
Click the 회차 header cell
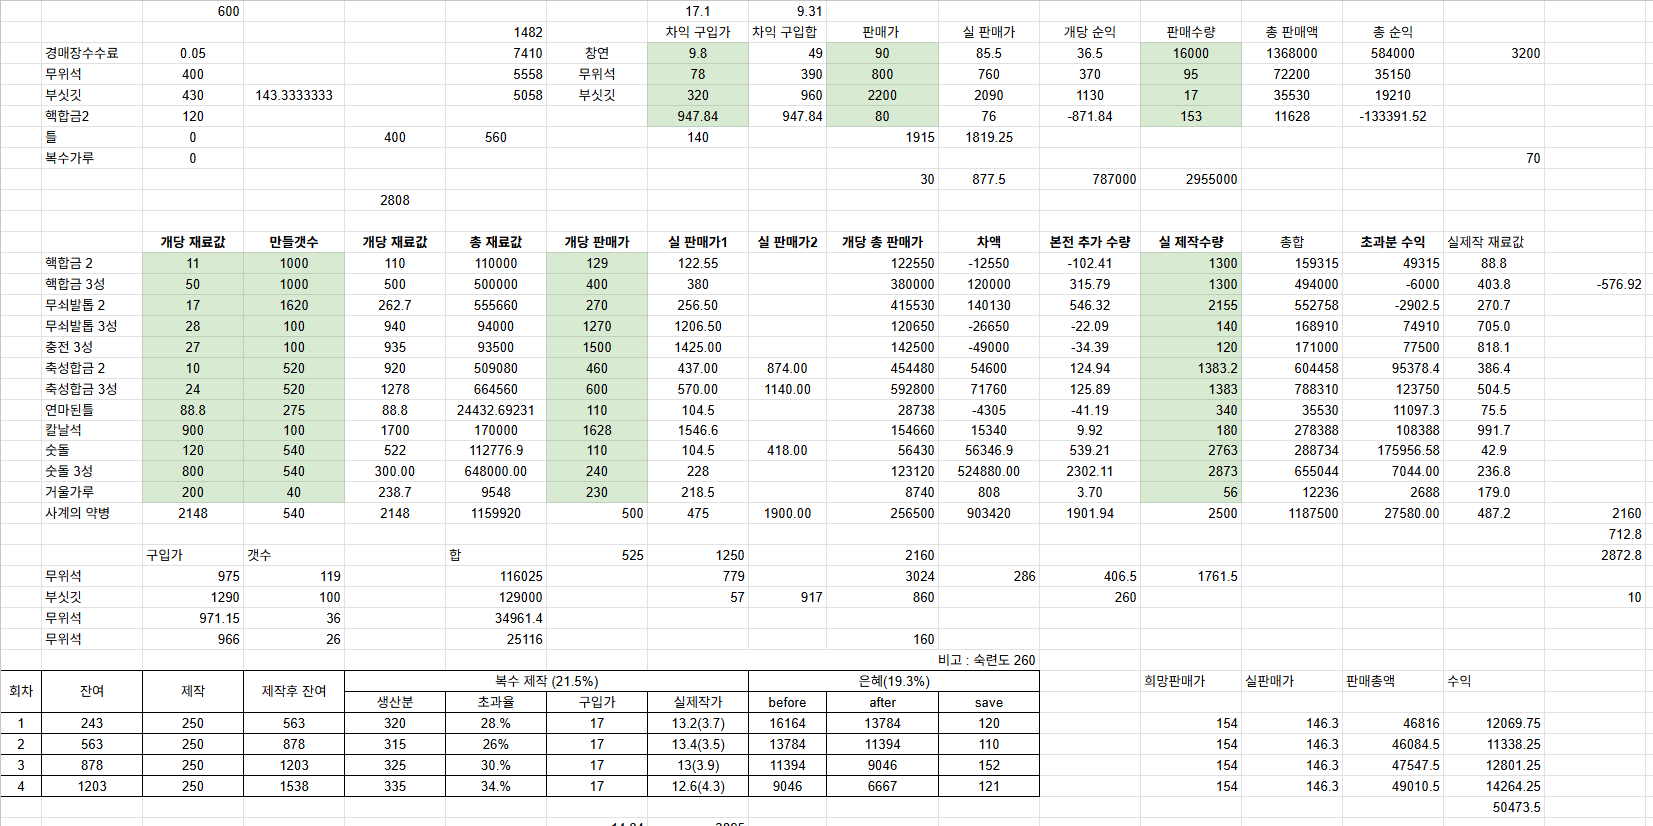(x=21, y=691)
